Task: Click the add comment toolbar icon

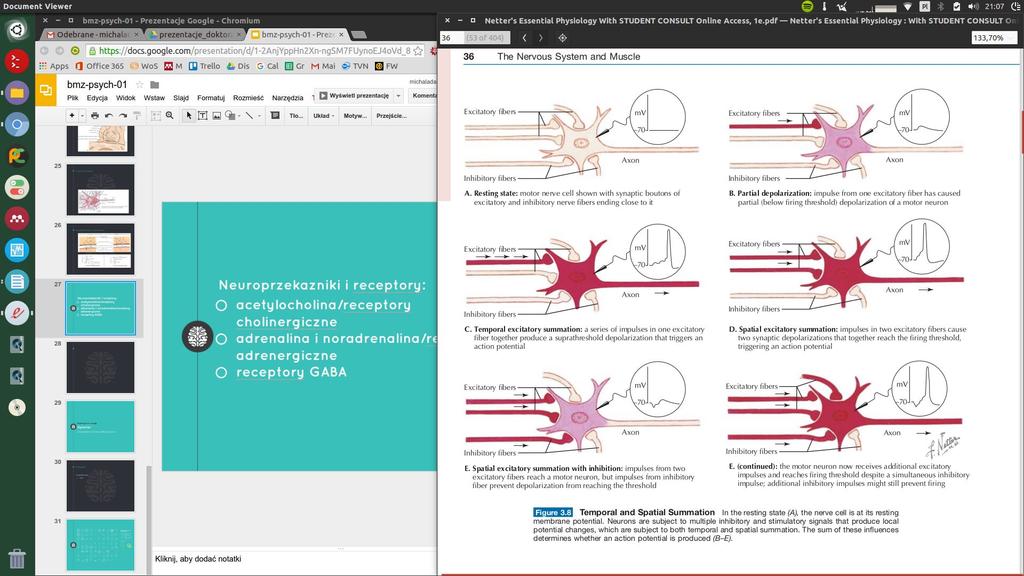Action: click(x=275, y=116)
